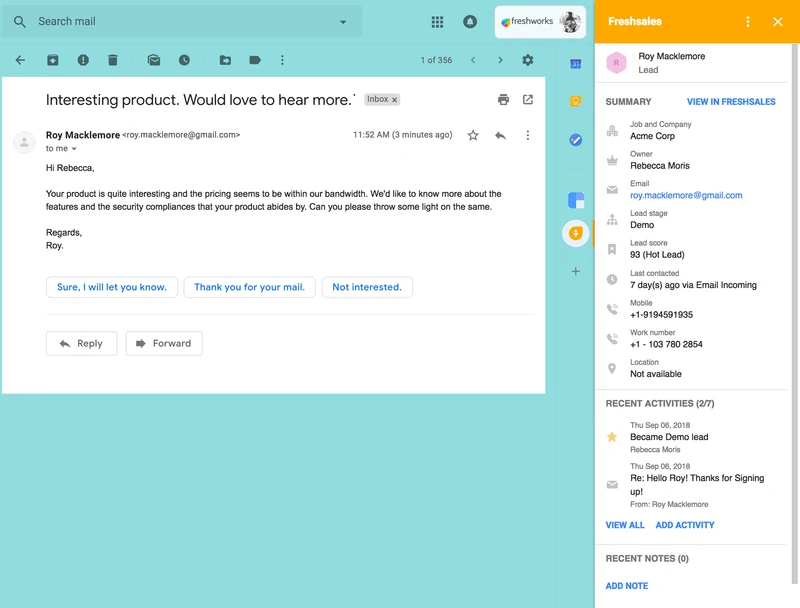The image size is (800, 608).
Task: Open Freshsales panel options menu
Action: click(747, 21)
